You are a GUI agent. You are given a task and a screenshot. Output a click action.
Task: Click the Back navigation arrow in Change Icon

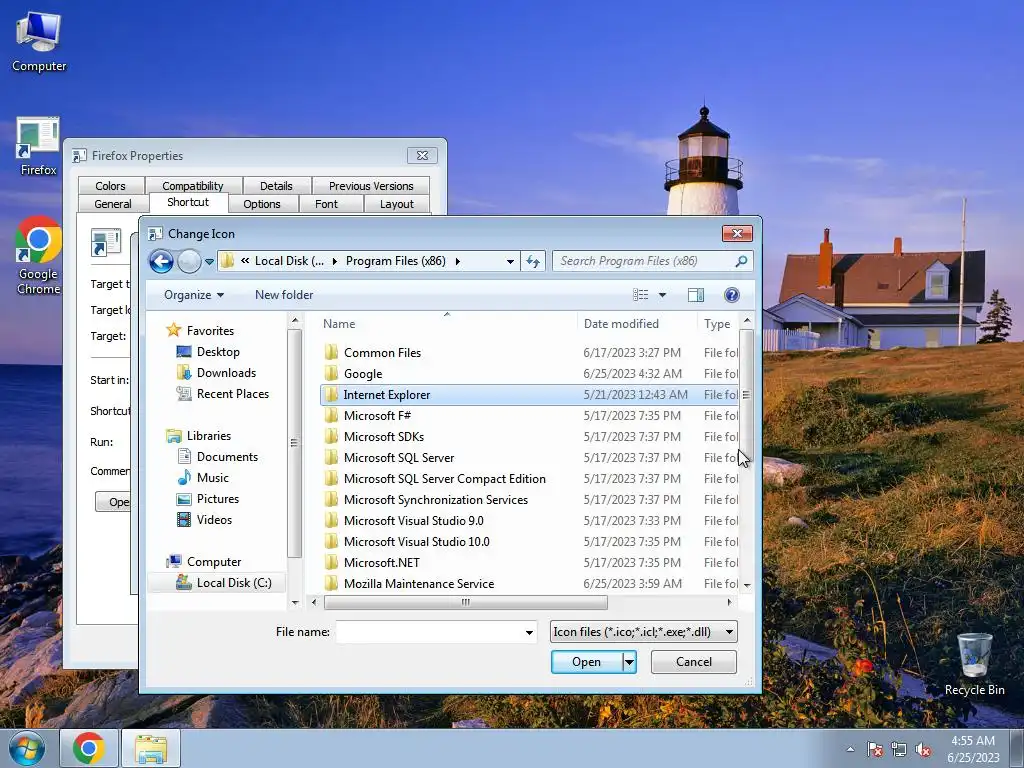pyautogui.click(x=161, y=262)
